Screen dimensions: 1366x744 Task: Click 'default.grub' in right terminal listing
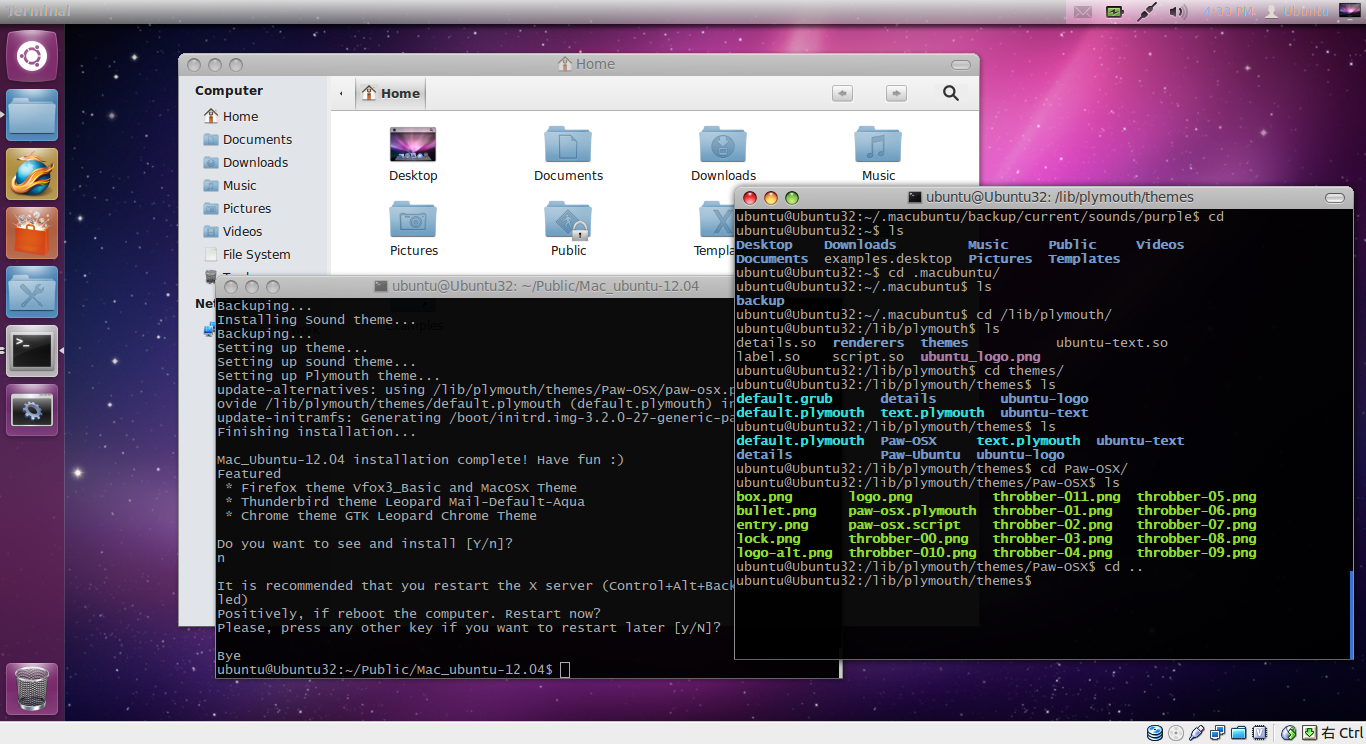click(x=784, y=398)
